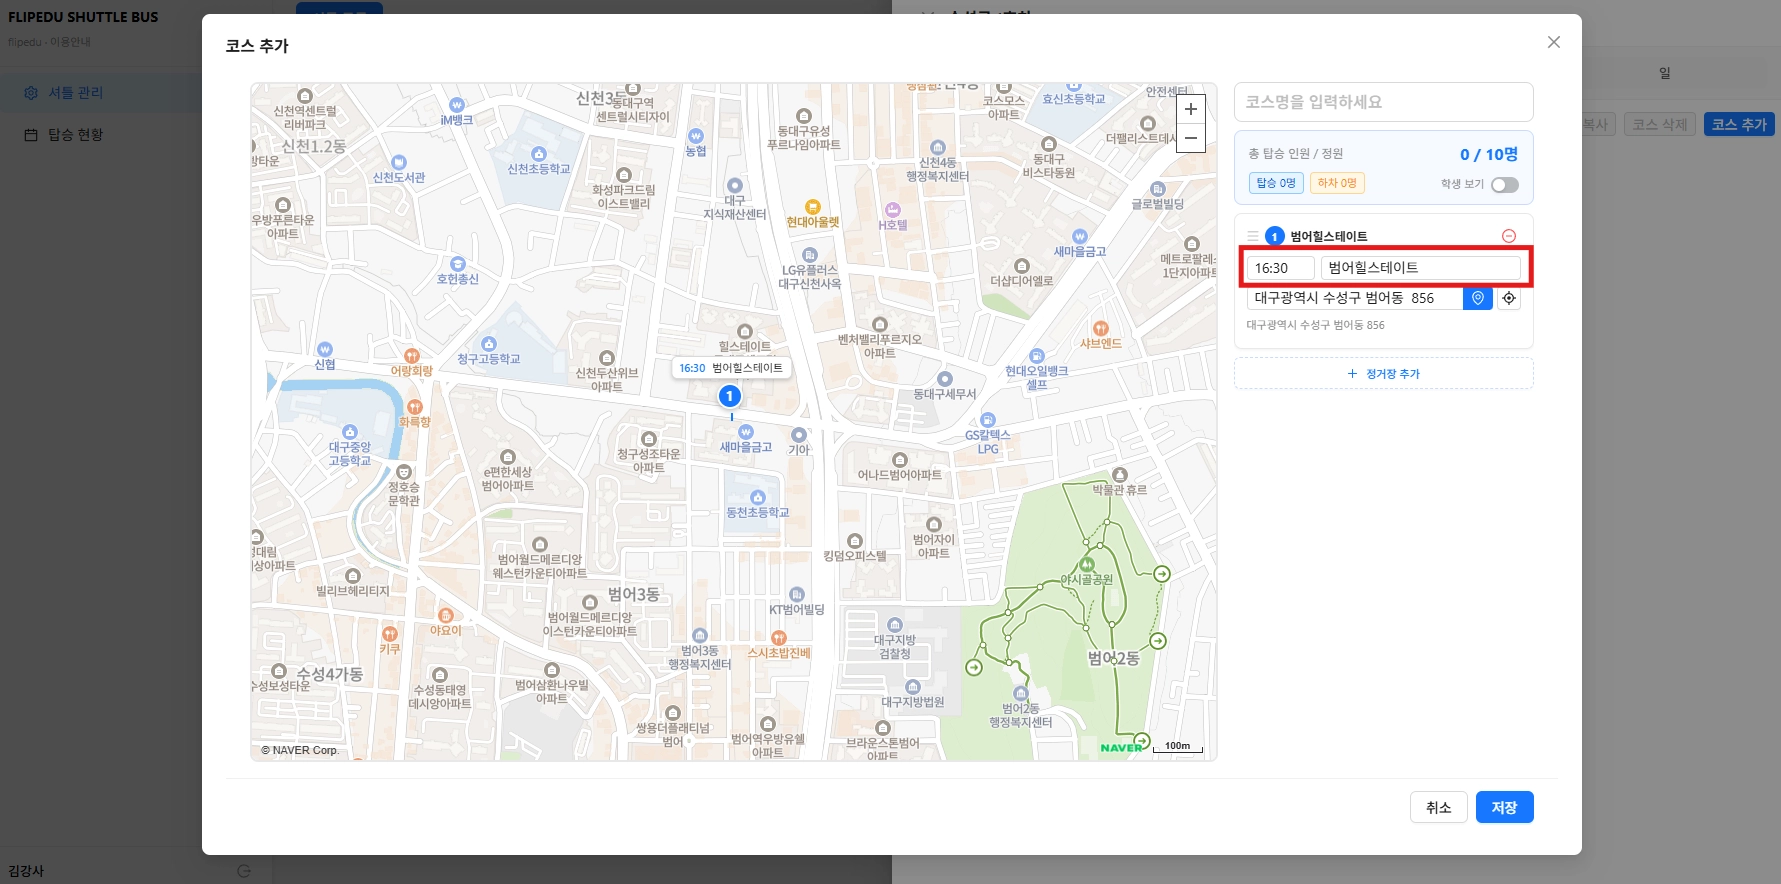
Task: Click the H호텔 icon on the map
Action: pyautogui.click(x=893, y=209)
